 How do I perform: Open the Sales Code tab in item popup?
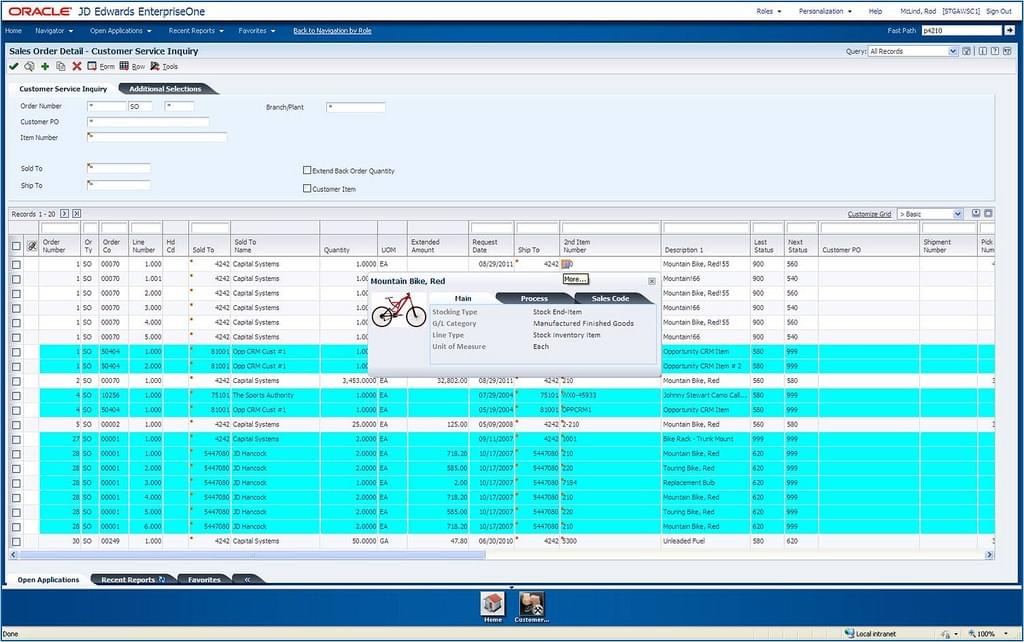tap(610, 298)
